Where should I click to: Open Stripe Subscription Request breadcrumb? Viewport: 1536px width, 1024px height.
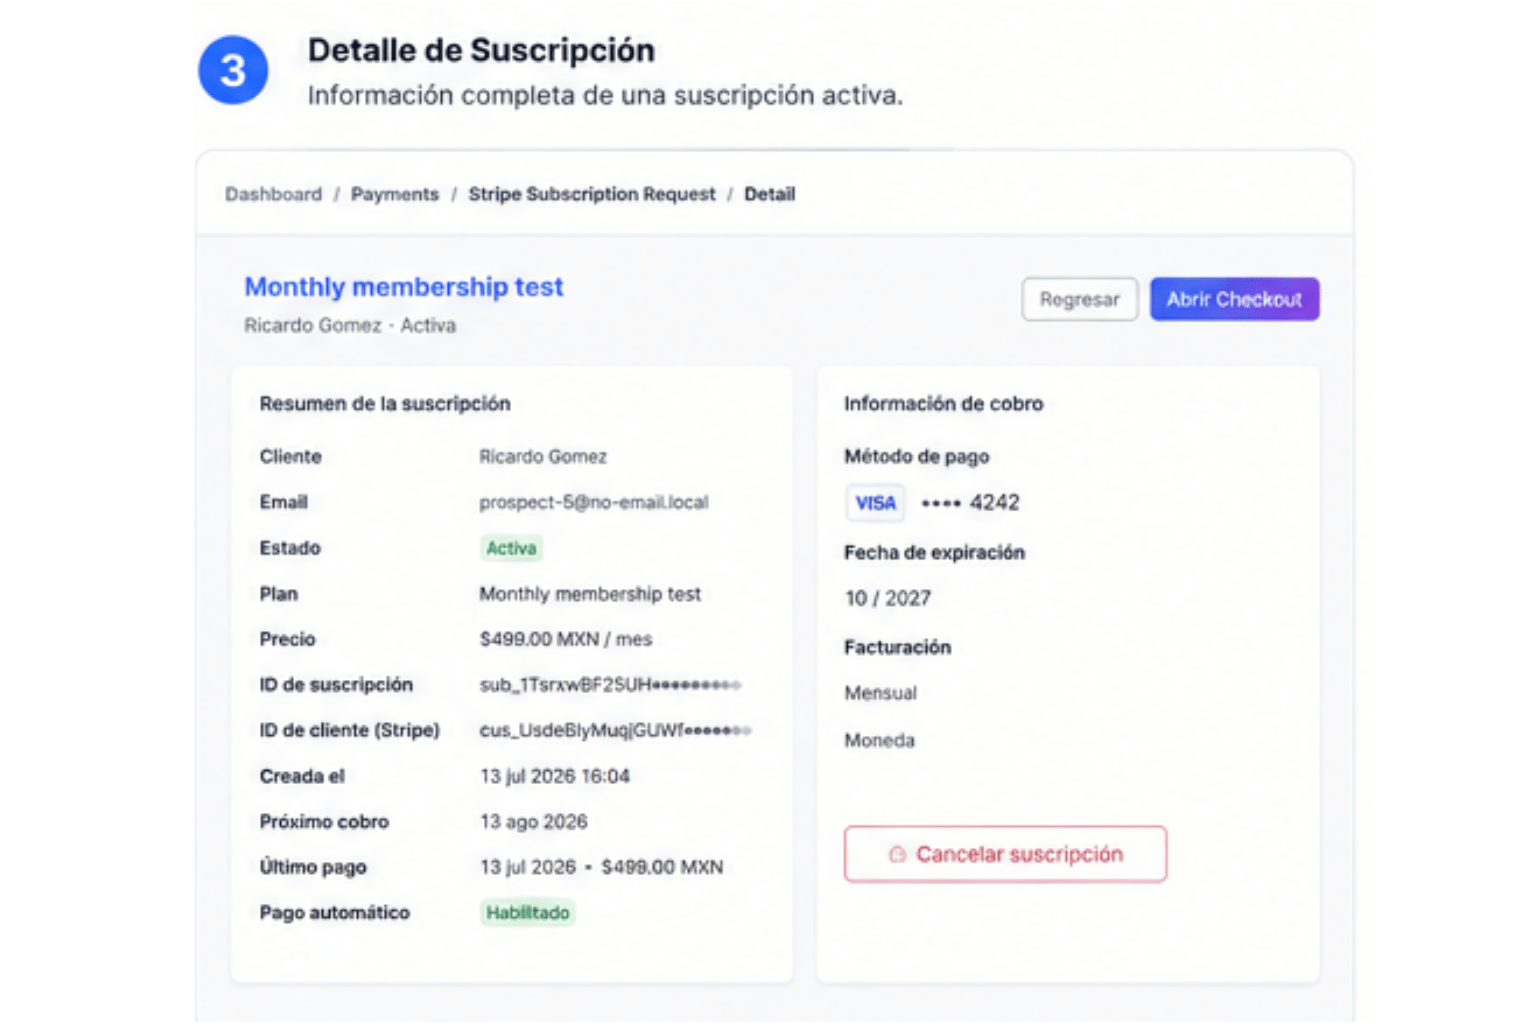click(592, 194)
